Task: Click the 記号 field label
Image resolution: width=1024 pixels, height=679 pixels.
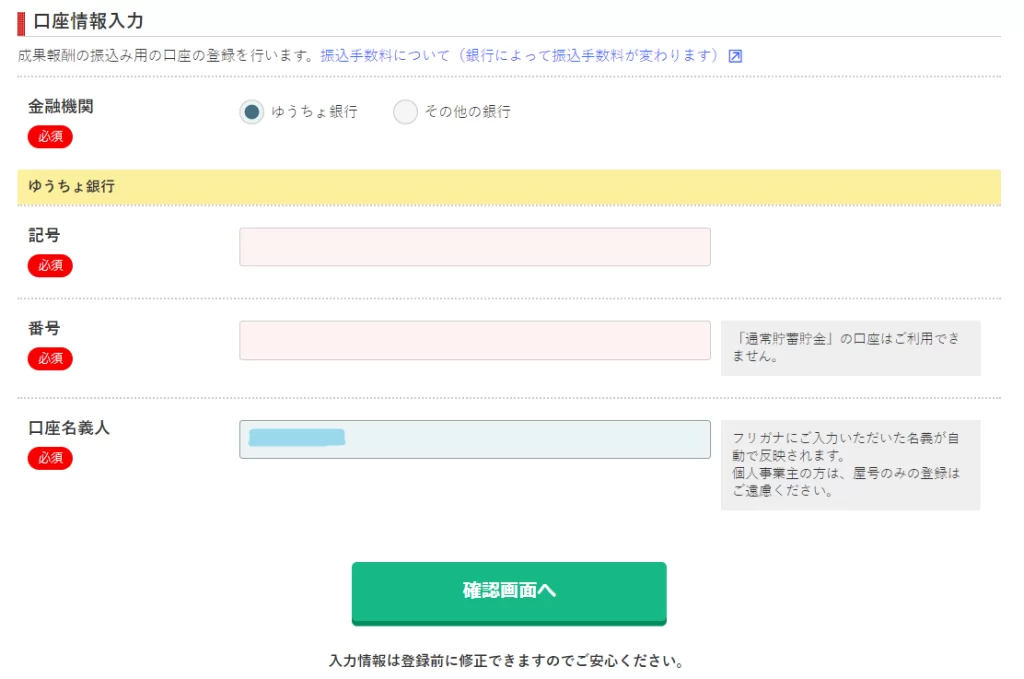Action: (x=45, y=236)
